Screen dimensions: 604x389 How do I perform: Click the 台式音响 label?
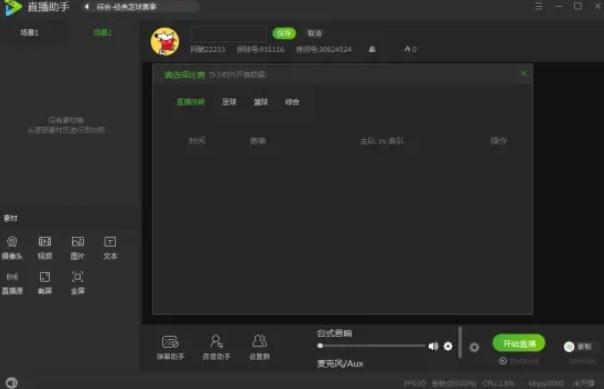click(x=334, y=333)
